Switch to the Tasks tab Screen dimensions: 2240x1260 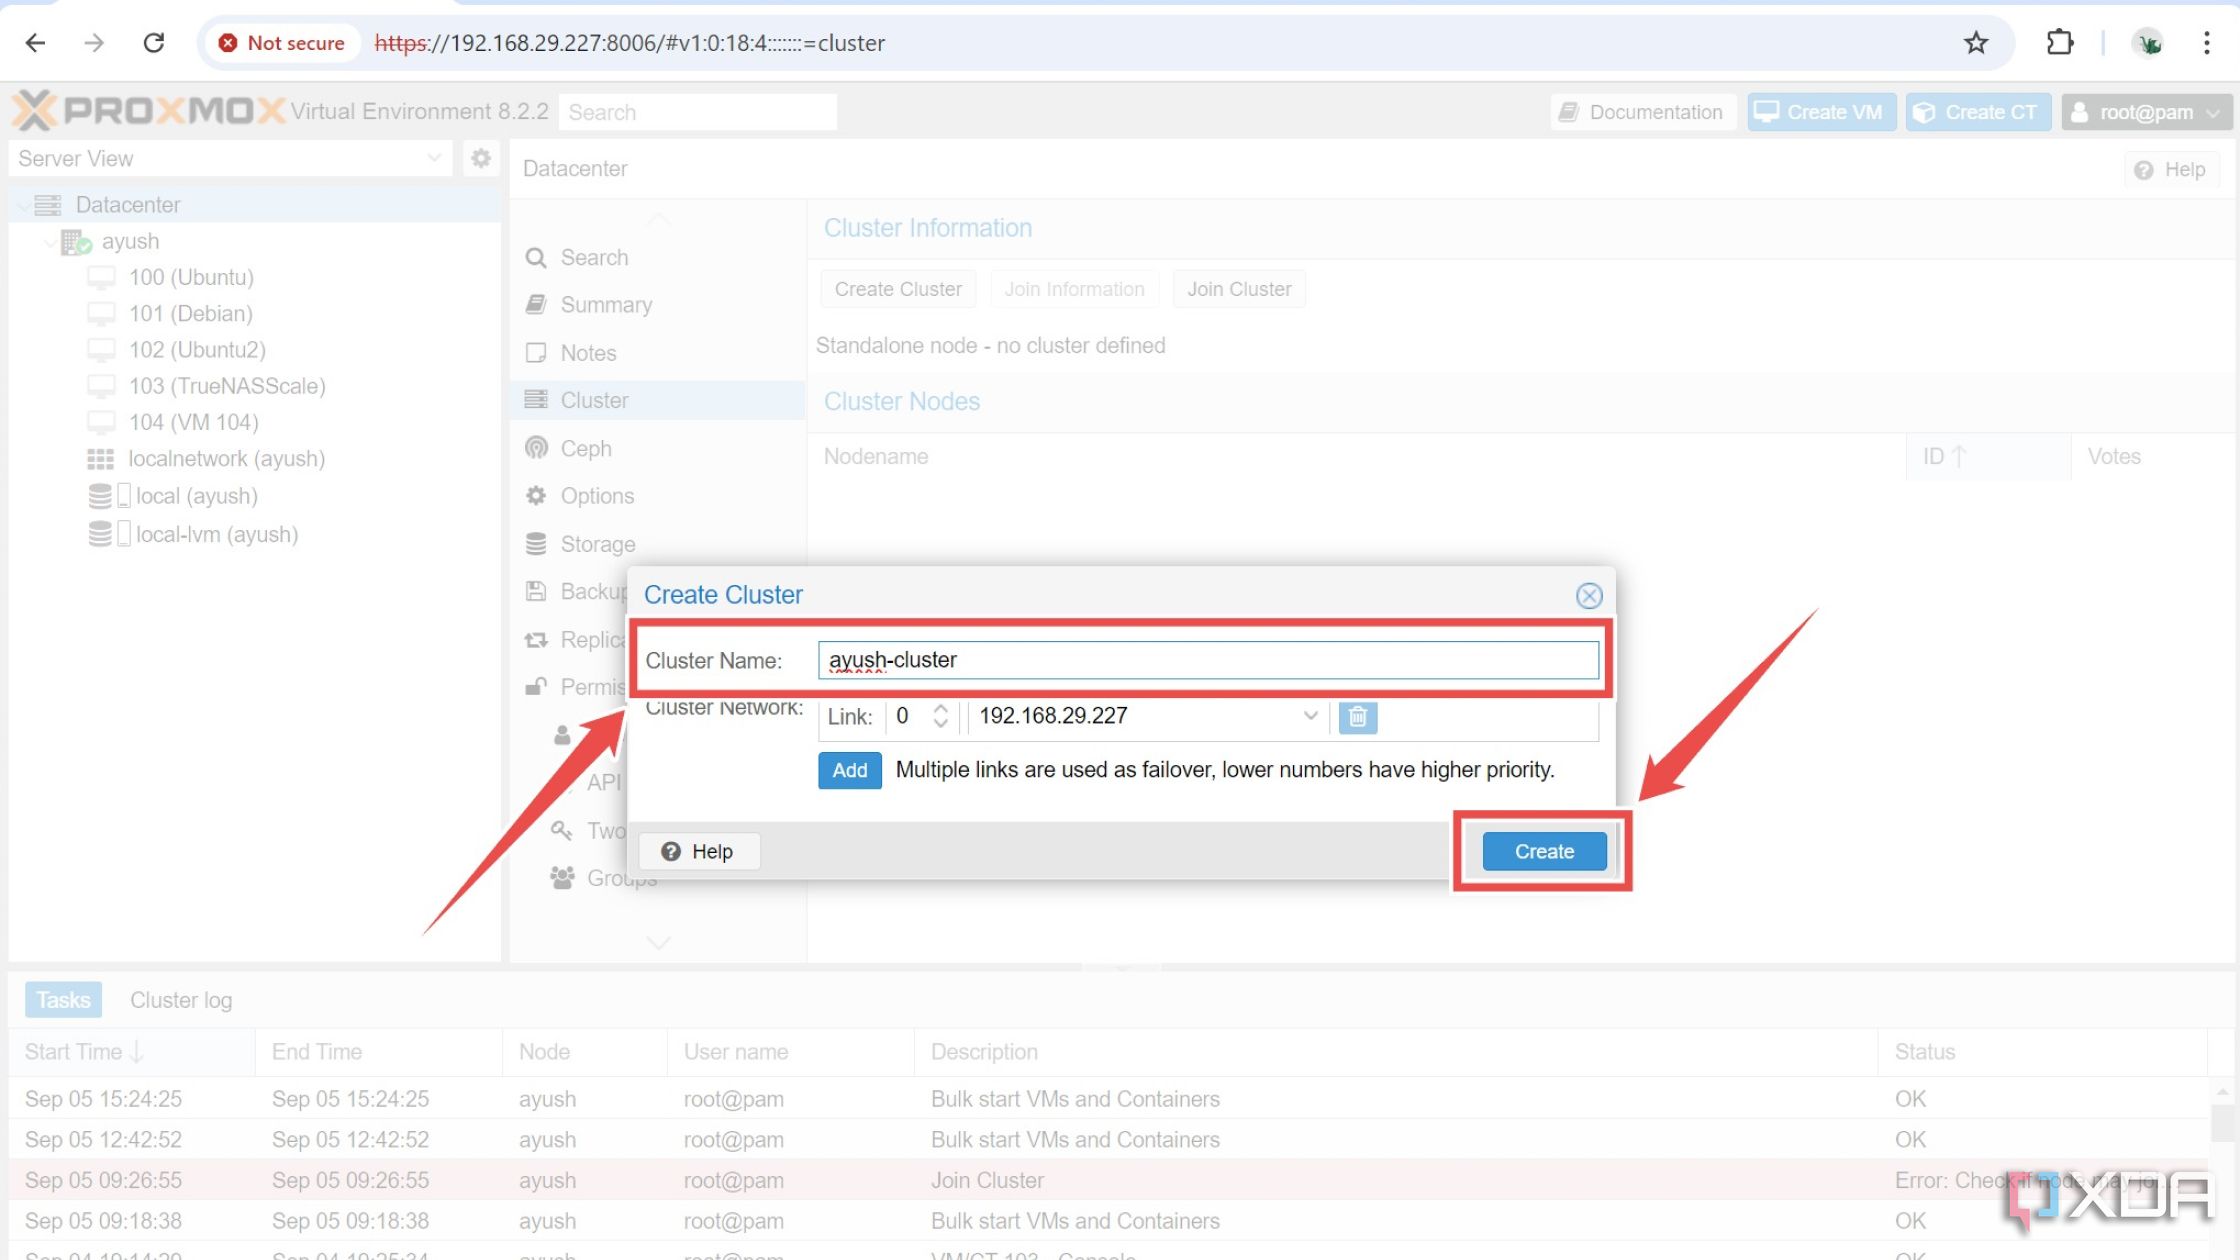coord(63,1000)
